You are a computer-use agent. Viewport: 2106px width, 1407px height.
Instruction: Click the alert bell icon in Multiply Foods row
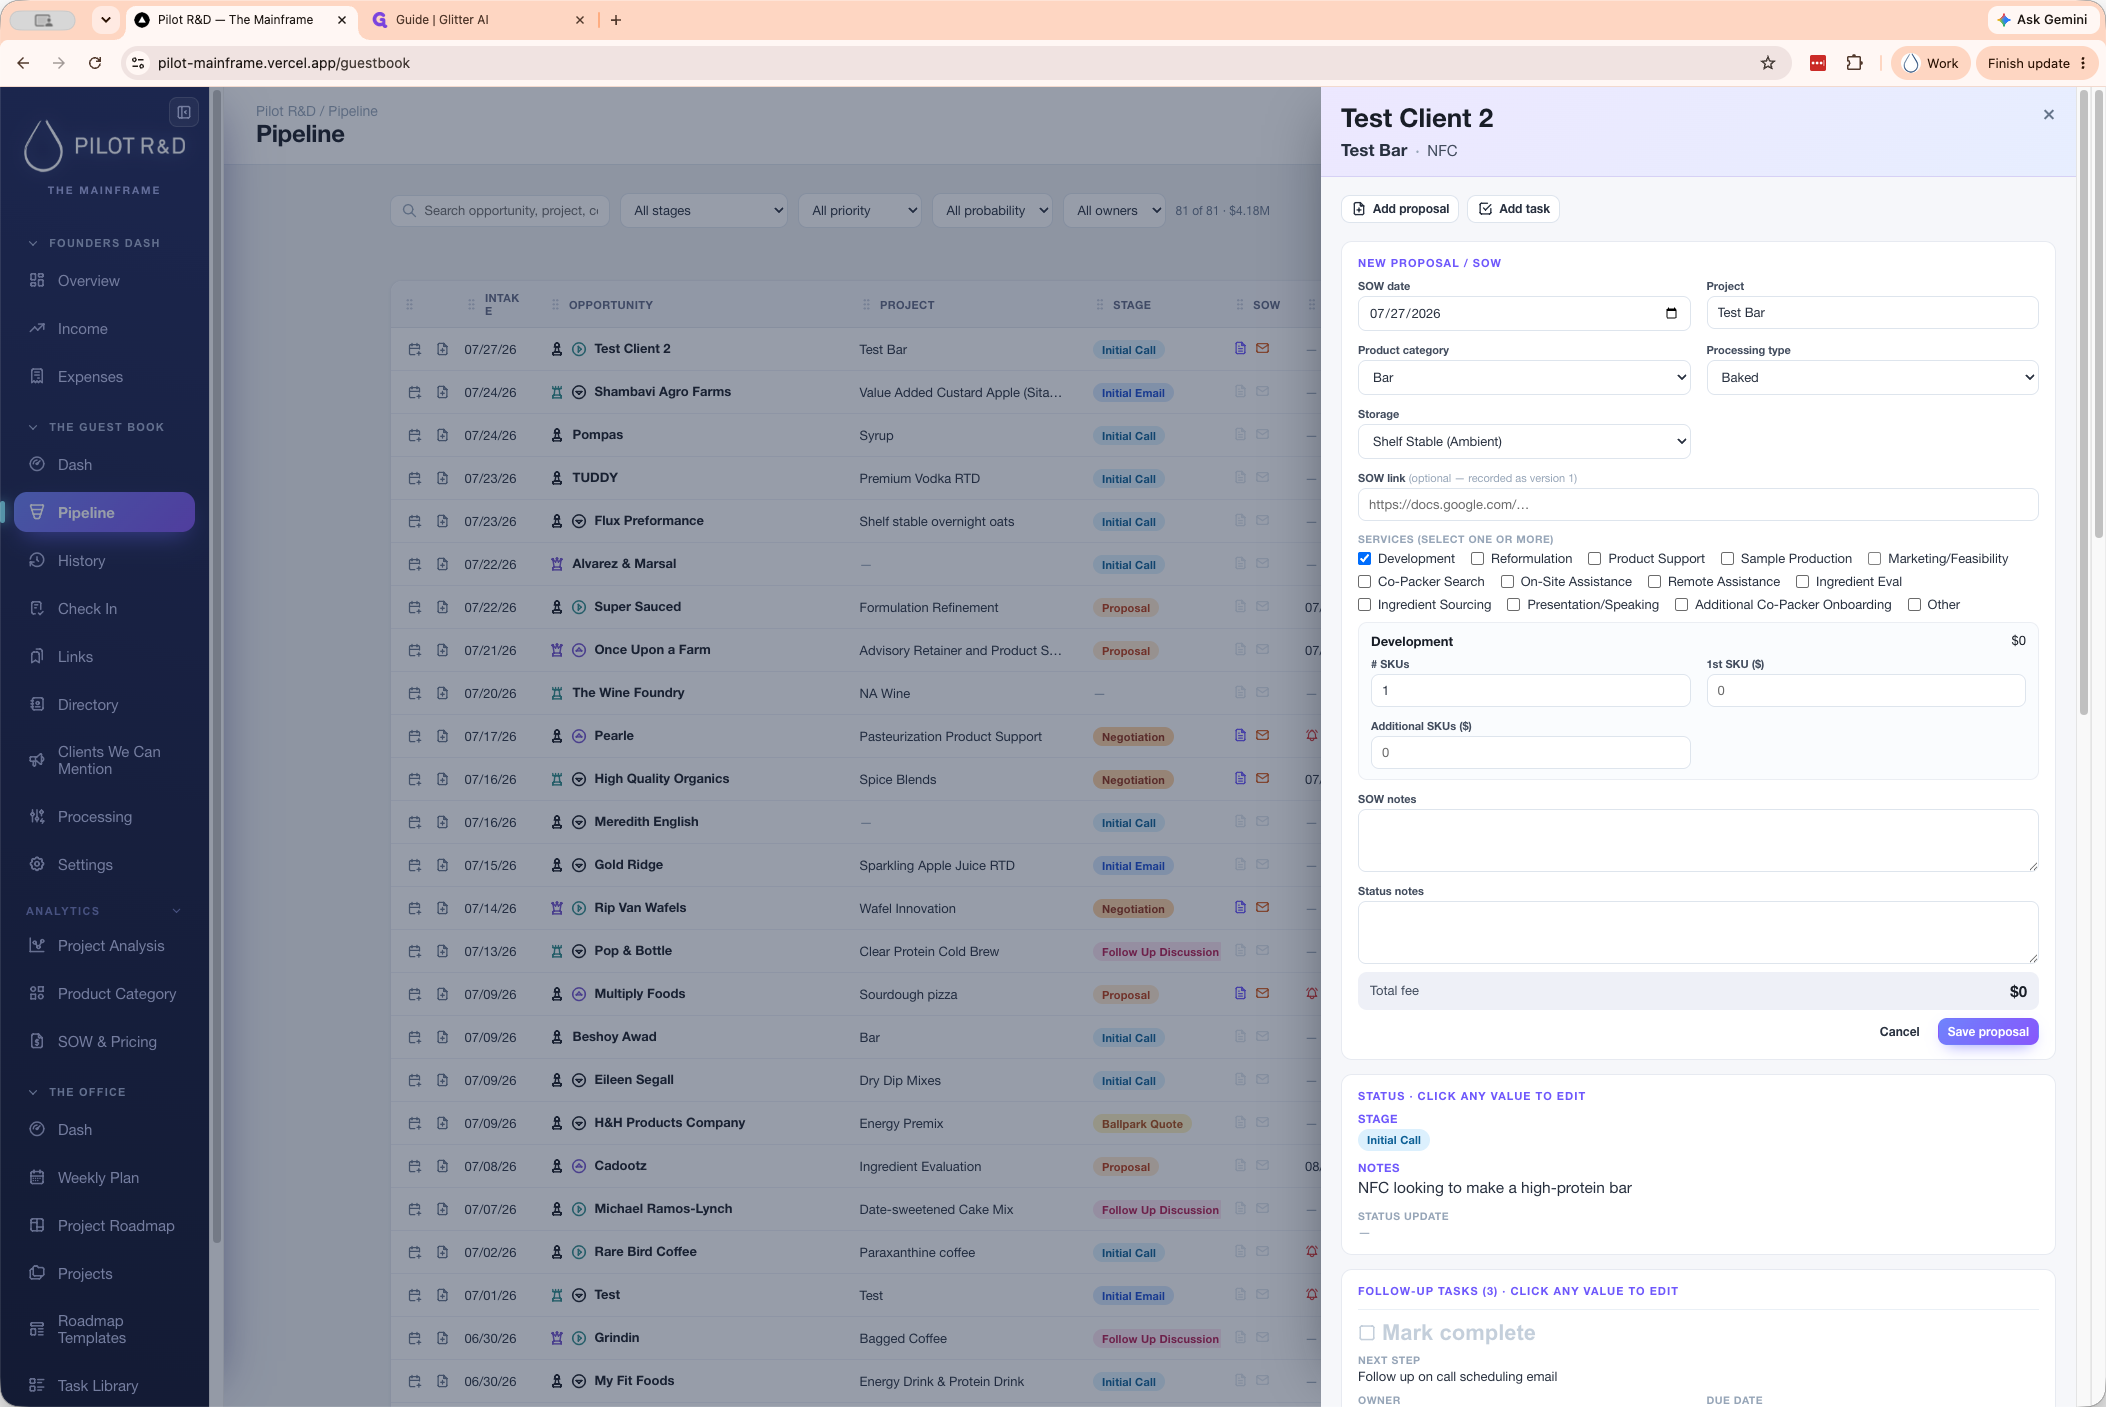(x=1312, y=993)
